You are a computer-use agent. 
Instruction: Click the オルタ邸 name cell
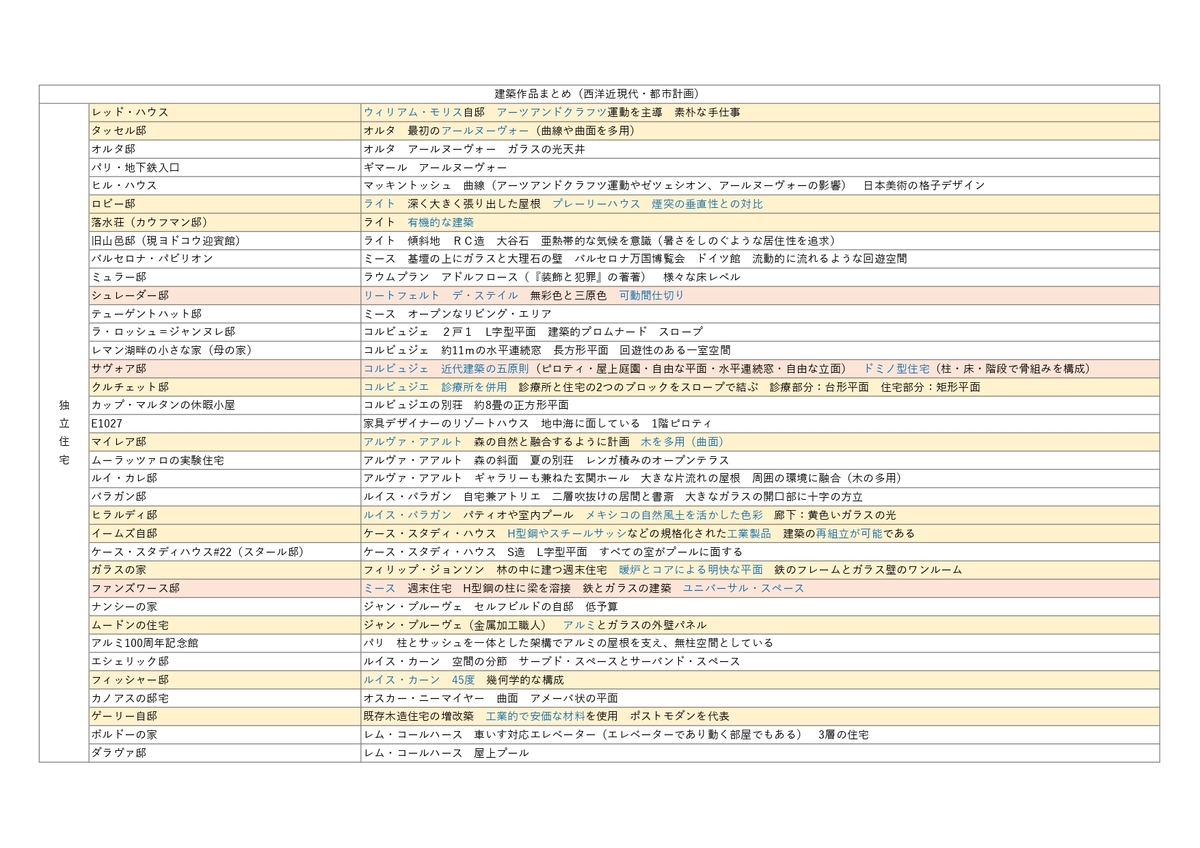coord(224,149)
